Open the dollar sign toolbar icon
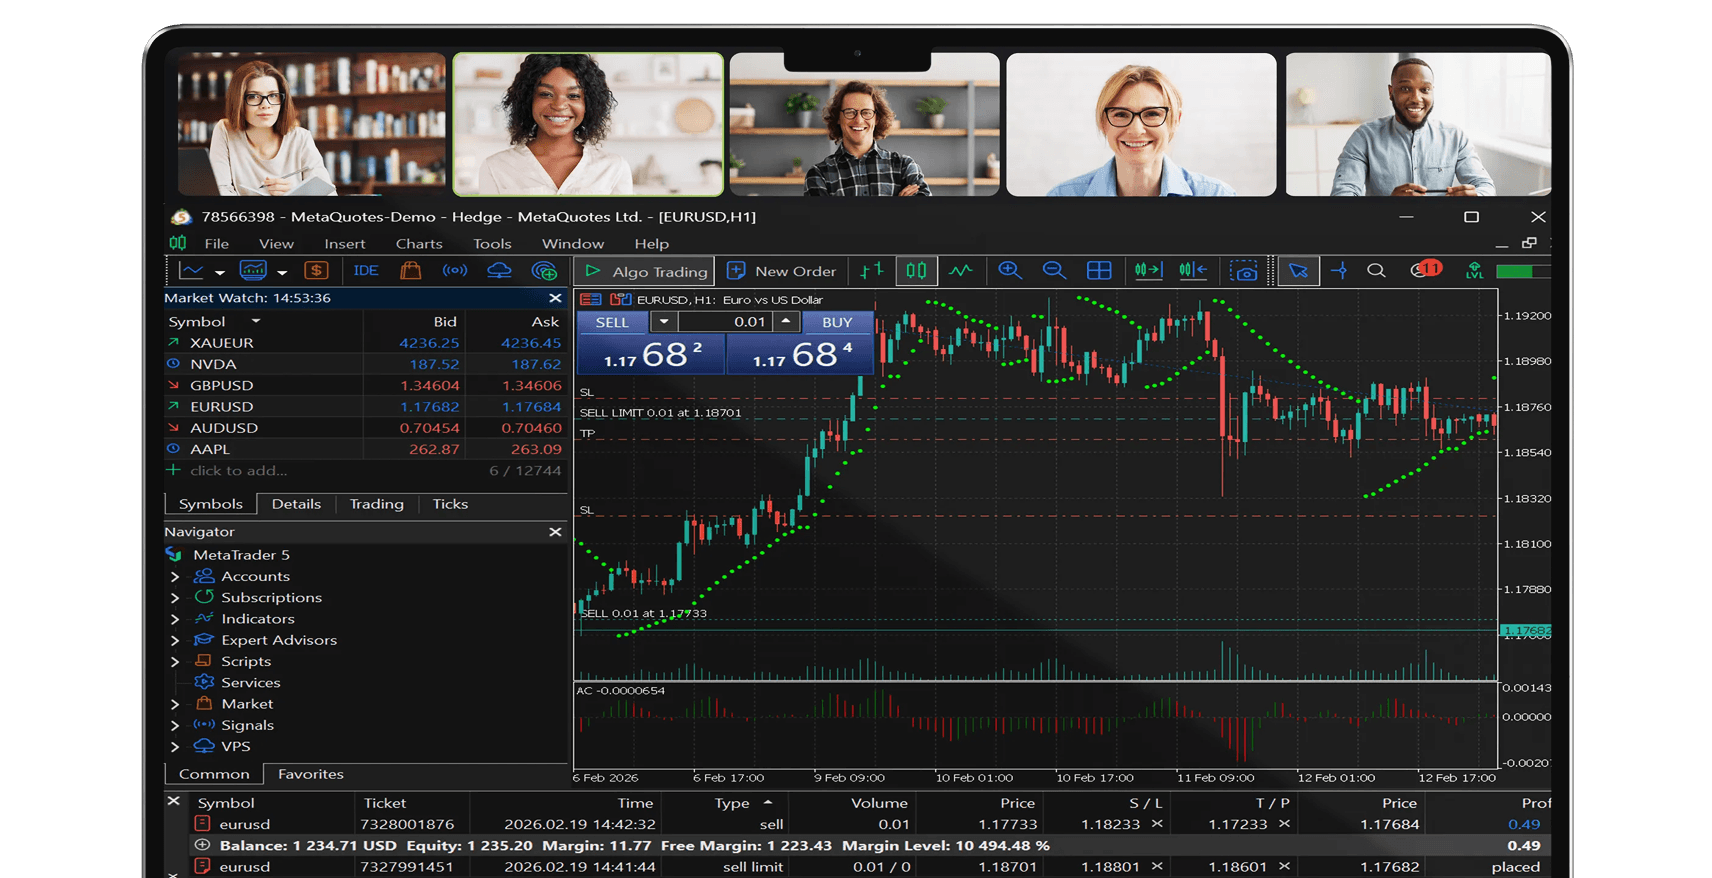Image resolution: width=1712 pixels, height=878 pixels. coord(316,271)
